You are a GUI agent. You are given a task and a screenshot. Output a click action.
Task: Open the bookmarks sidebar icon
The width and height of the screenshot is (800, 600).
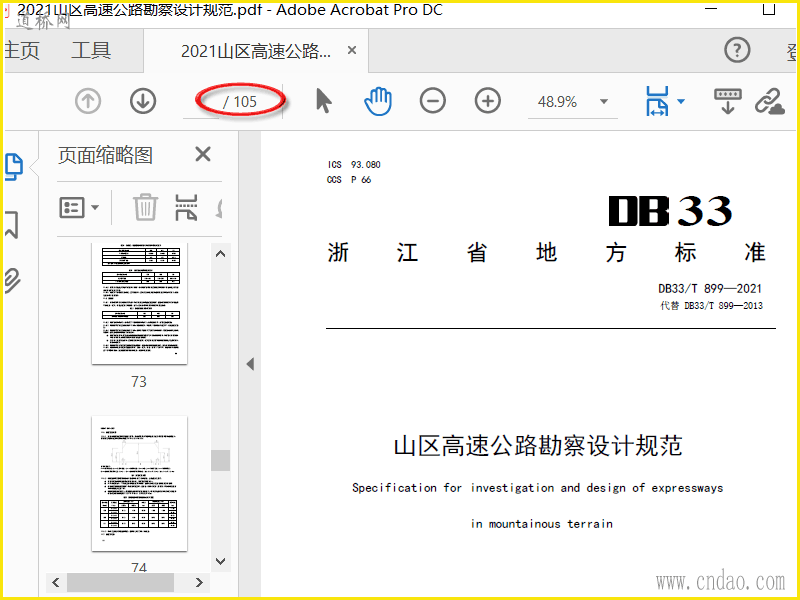pos(11,224)
